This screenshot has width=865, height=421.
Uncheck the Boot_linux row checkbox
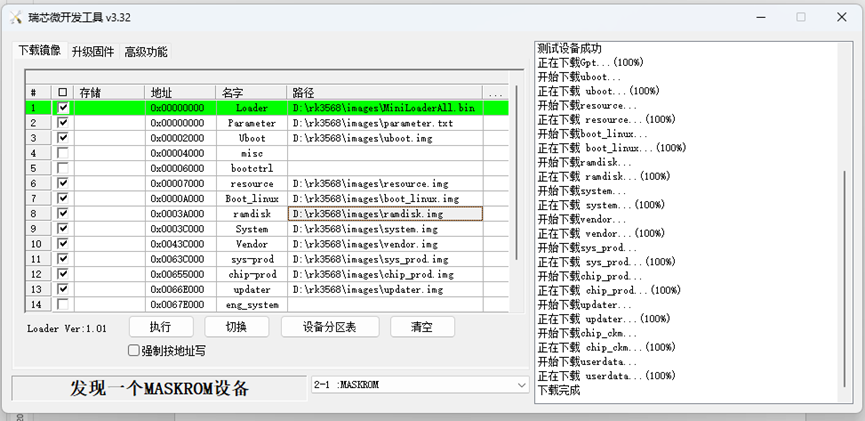coord(63,198)
